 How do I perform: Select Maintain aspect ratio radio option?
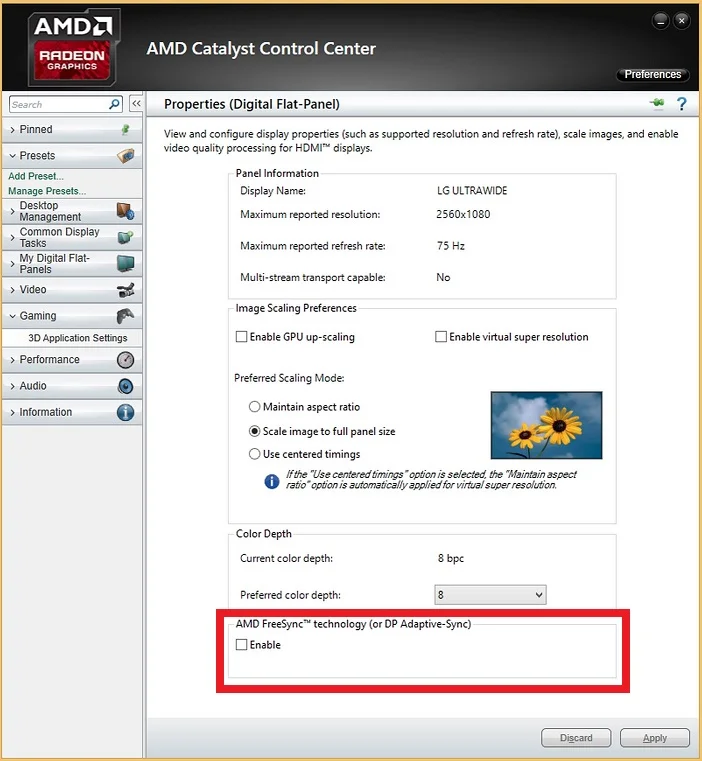254,407
